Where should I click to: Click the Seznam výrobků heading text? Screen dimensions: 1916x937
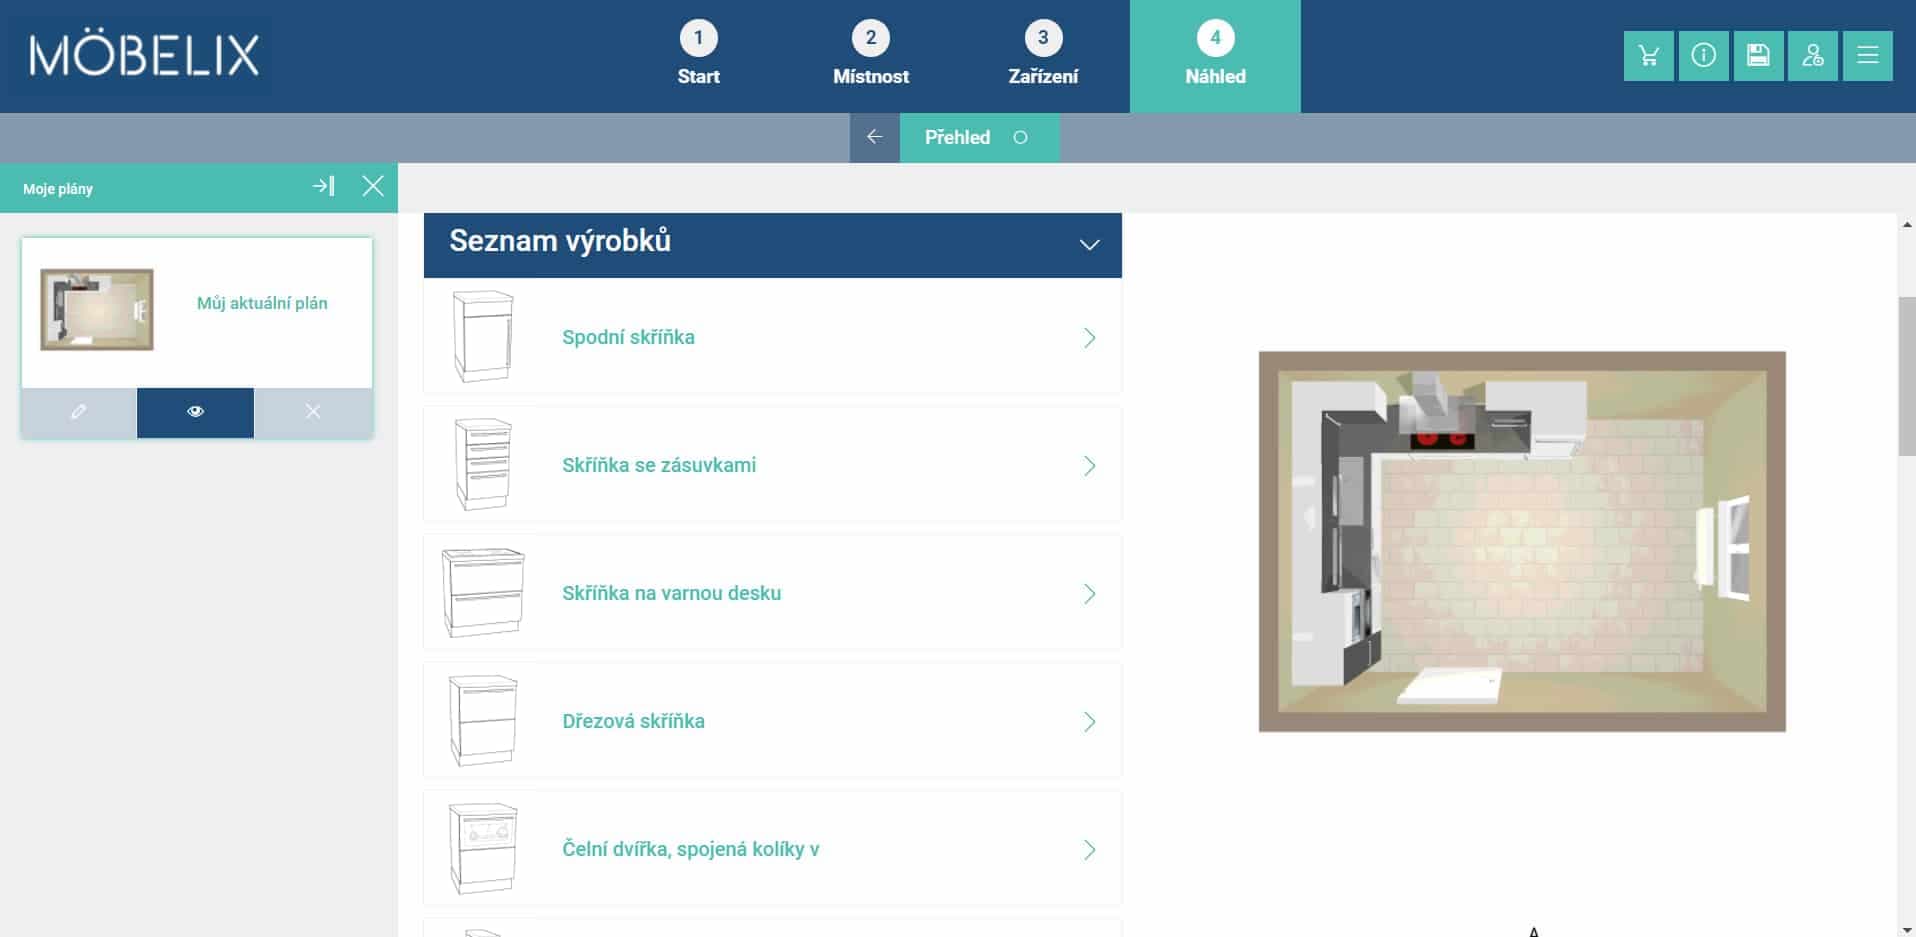[560, 241]
